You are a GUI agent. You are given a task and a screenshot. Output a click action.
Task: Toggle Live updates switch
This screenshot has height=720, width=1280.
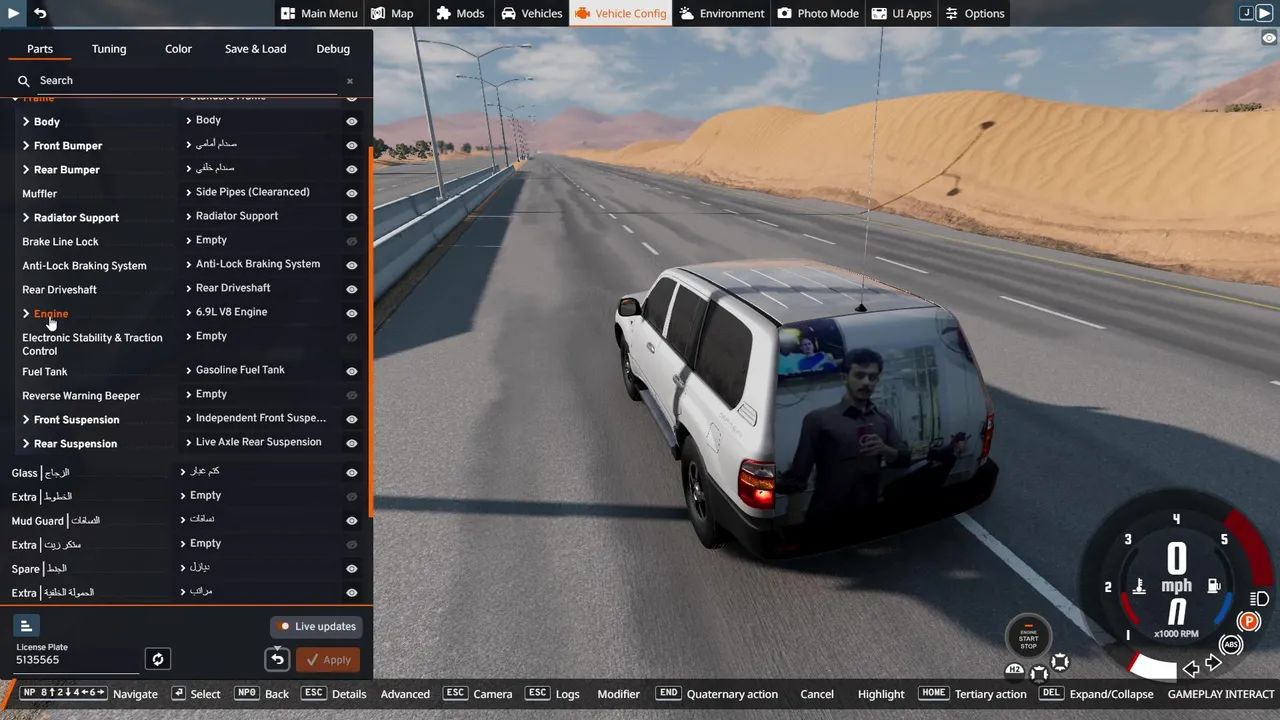[317, 626]
